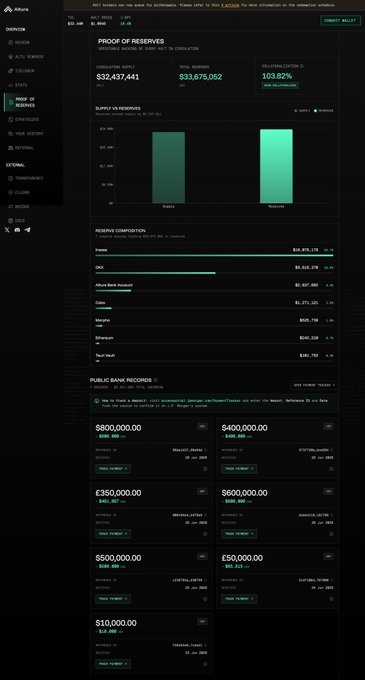
Task: Open the Telegram social icon
Action: 28,230
